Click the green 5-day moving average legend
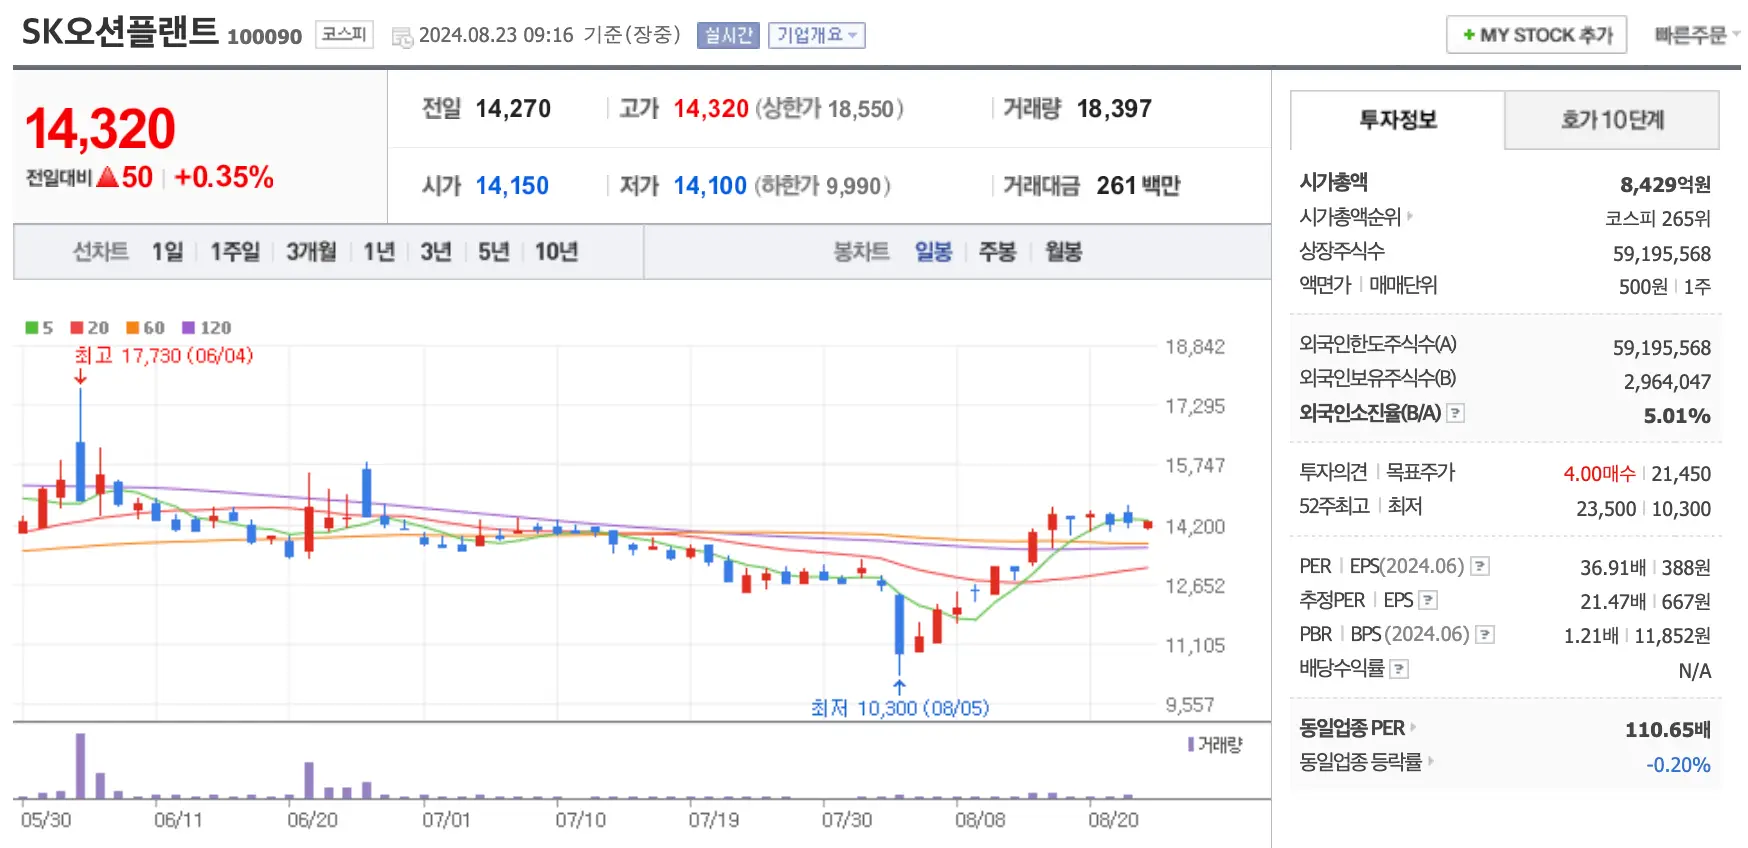Screen dimensions: 1748x848 click(39, 328)
